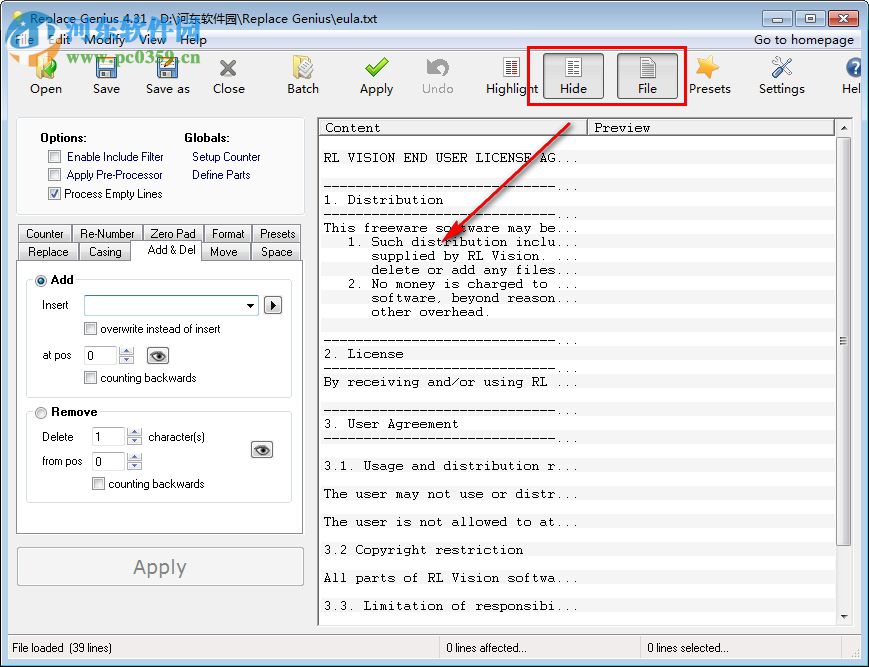Expand the Insert text dropdown
This screenshot has height=667, width=869.
[x=250, y=305]
